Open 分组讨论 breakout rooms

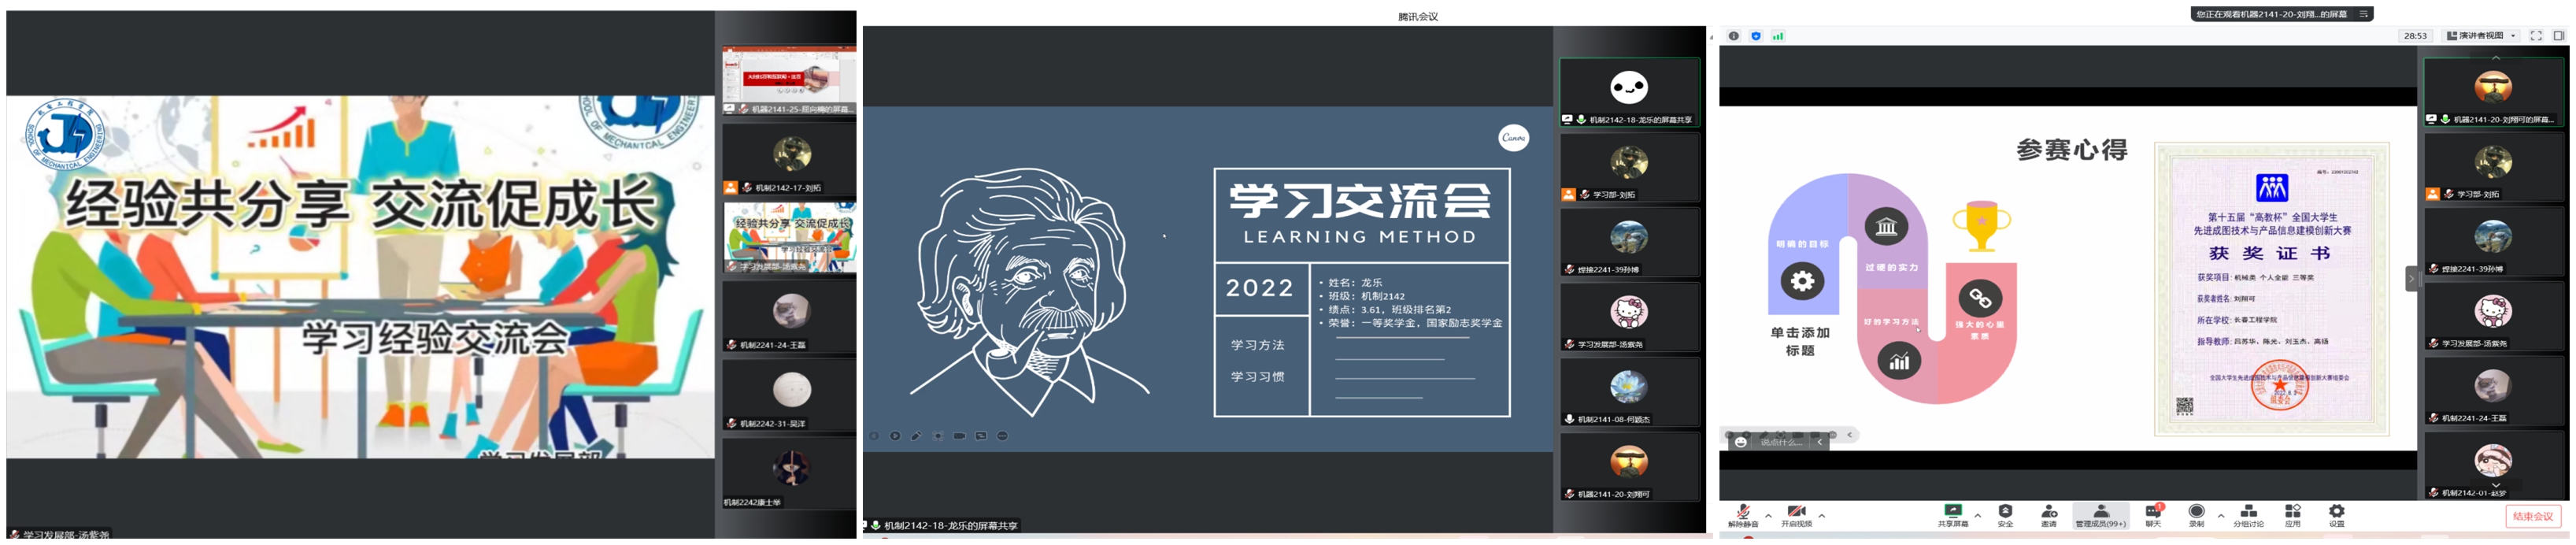2248,517
